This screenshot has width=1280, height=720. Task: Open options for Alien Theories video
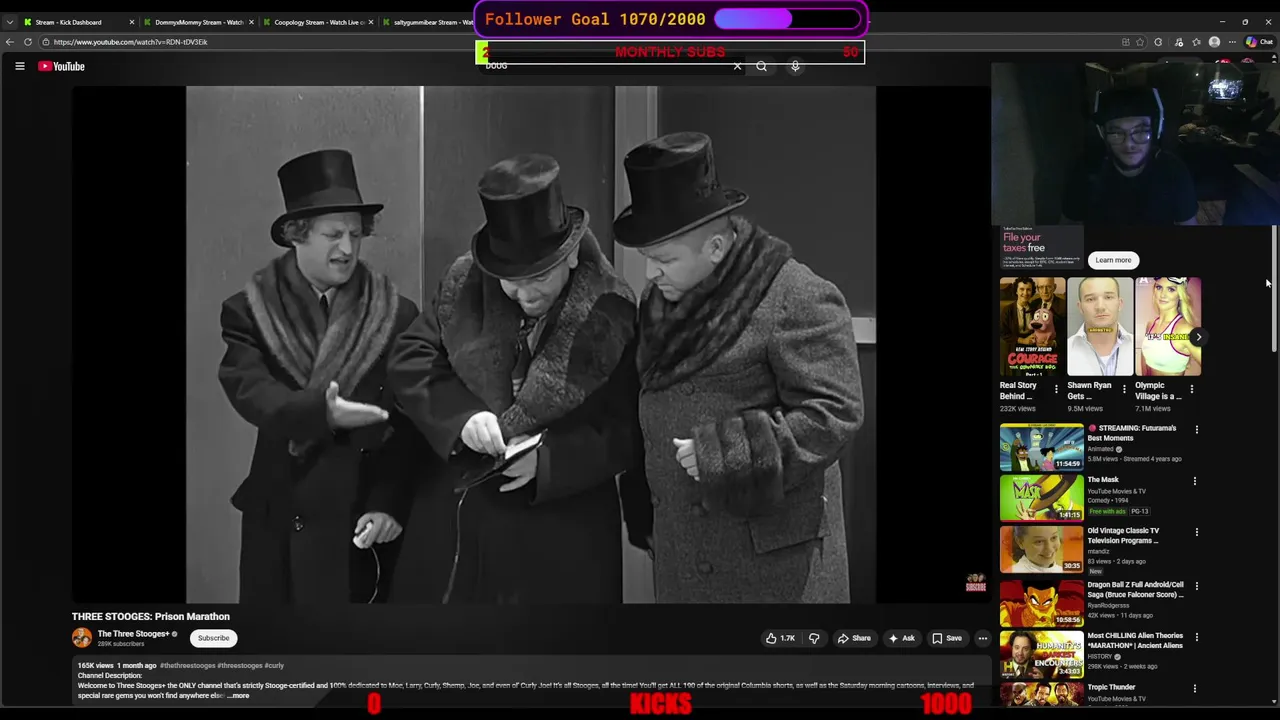(1196, 637)
